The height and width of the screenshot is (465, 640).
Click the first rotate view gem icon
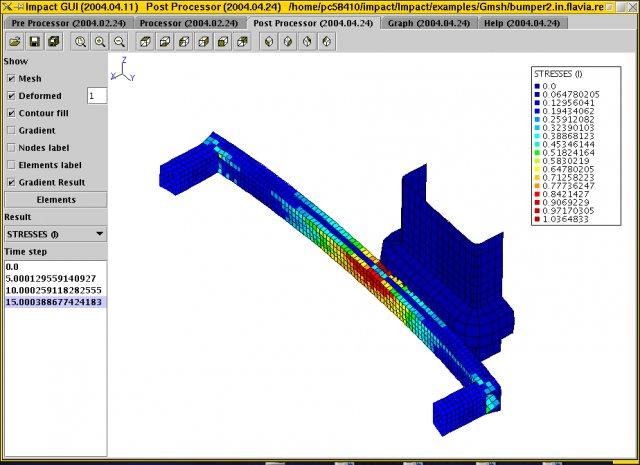269,42
